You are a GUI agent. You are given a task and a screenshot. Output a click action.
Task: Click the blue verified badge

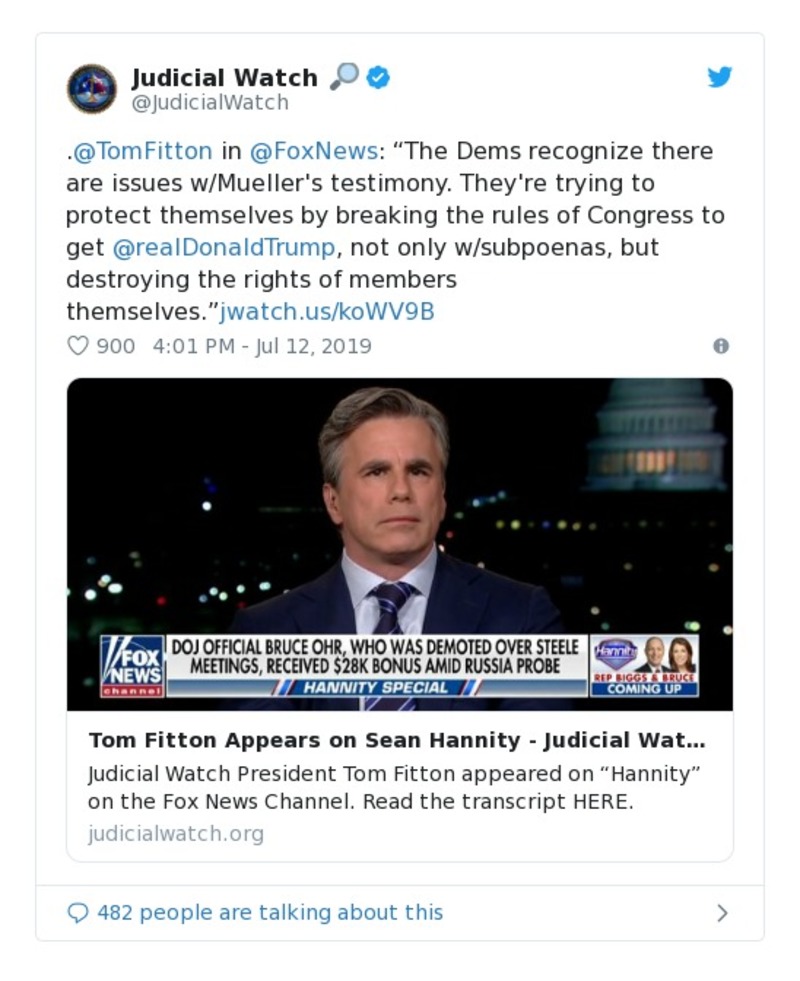click(x=377, y=77)
